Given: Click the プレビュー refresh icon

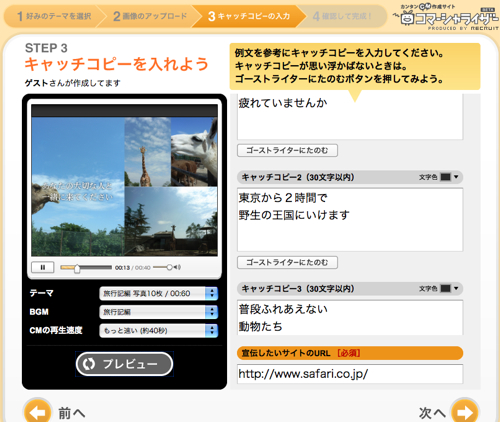Looking at the screenshot, I should (89, 364).
